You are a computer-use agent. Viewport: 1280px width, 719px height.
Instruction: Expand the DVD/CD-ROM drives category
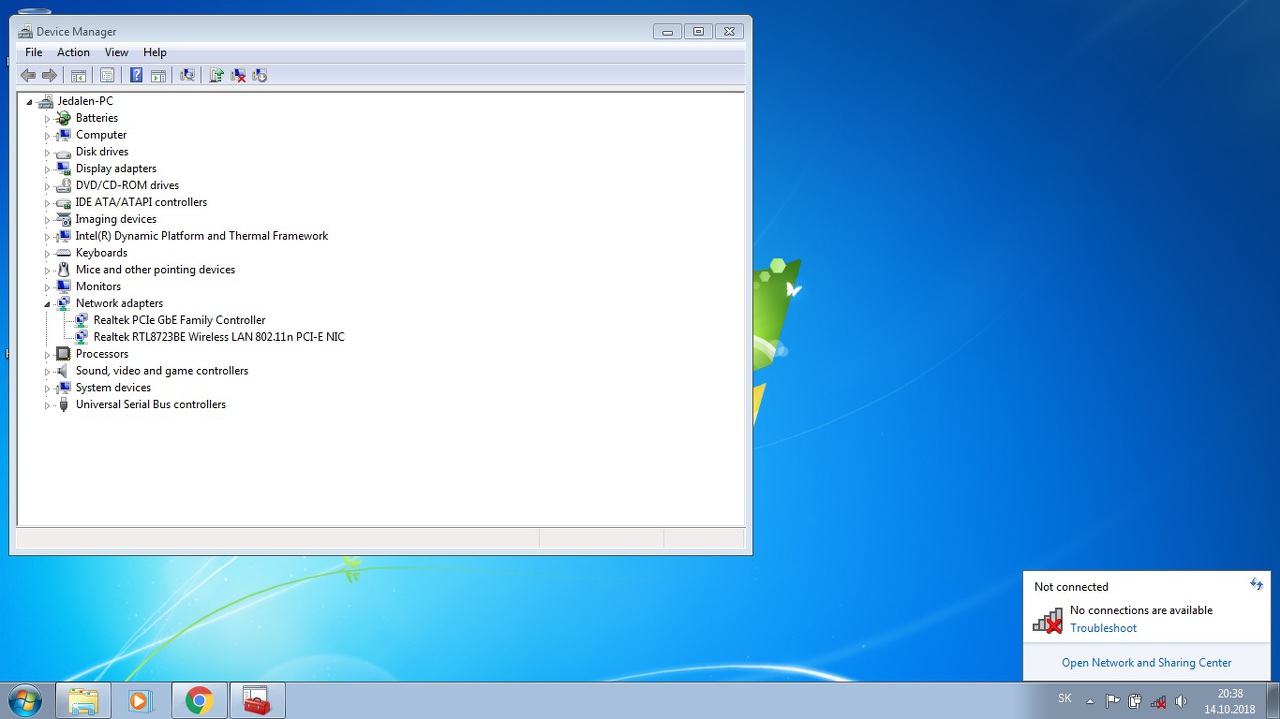click(x=47, y=186)
